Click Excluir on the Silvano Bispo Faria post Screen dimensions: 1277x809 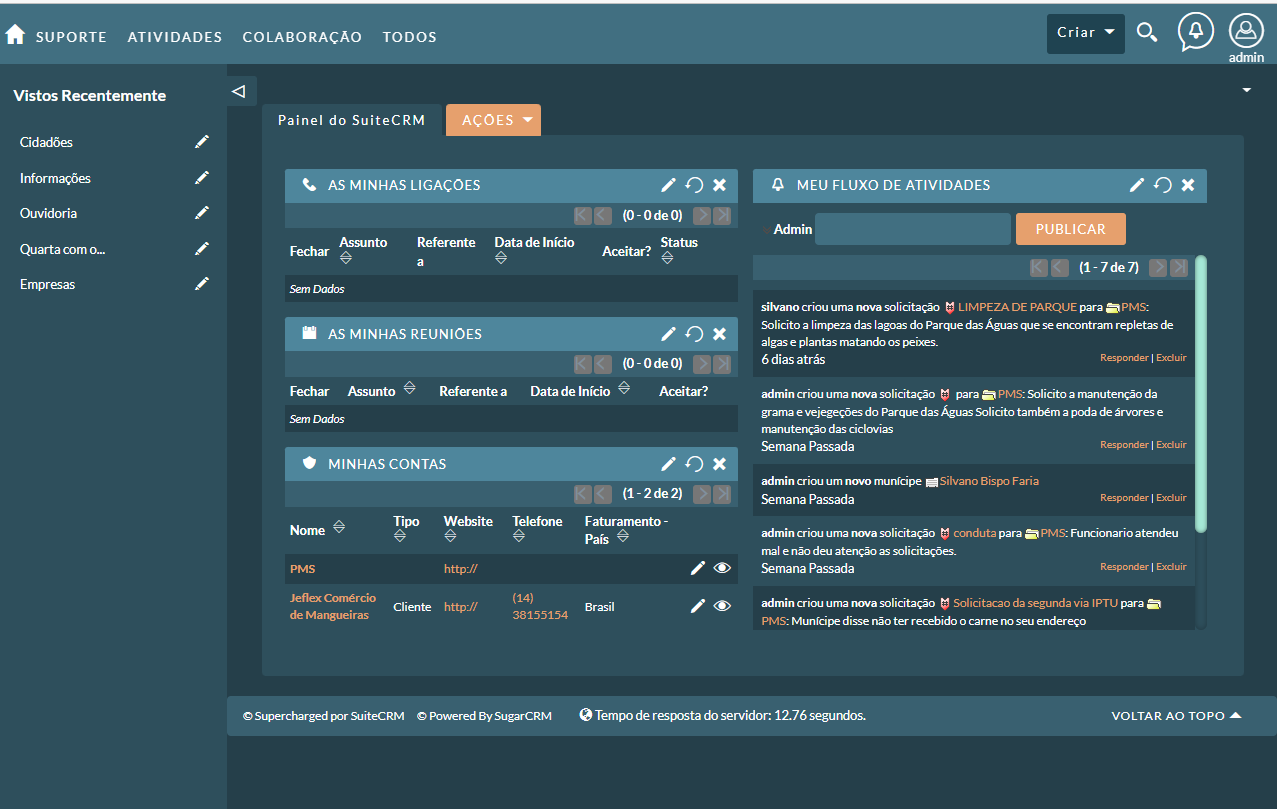point(1171,498)
